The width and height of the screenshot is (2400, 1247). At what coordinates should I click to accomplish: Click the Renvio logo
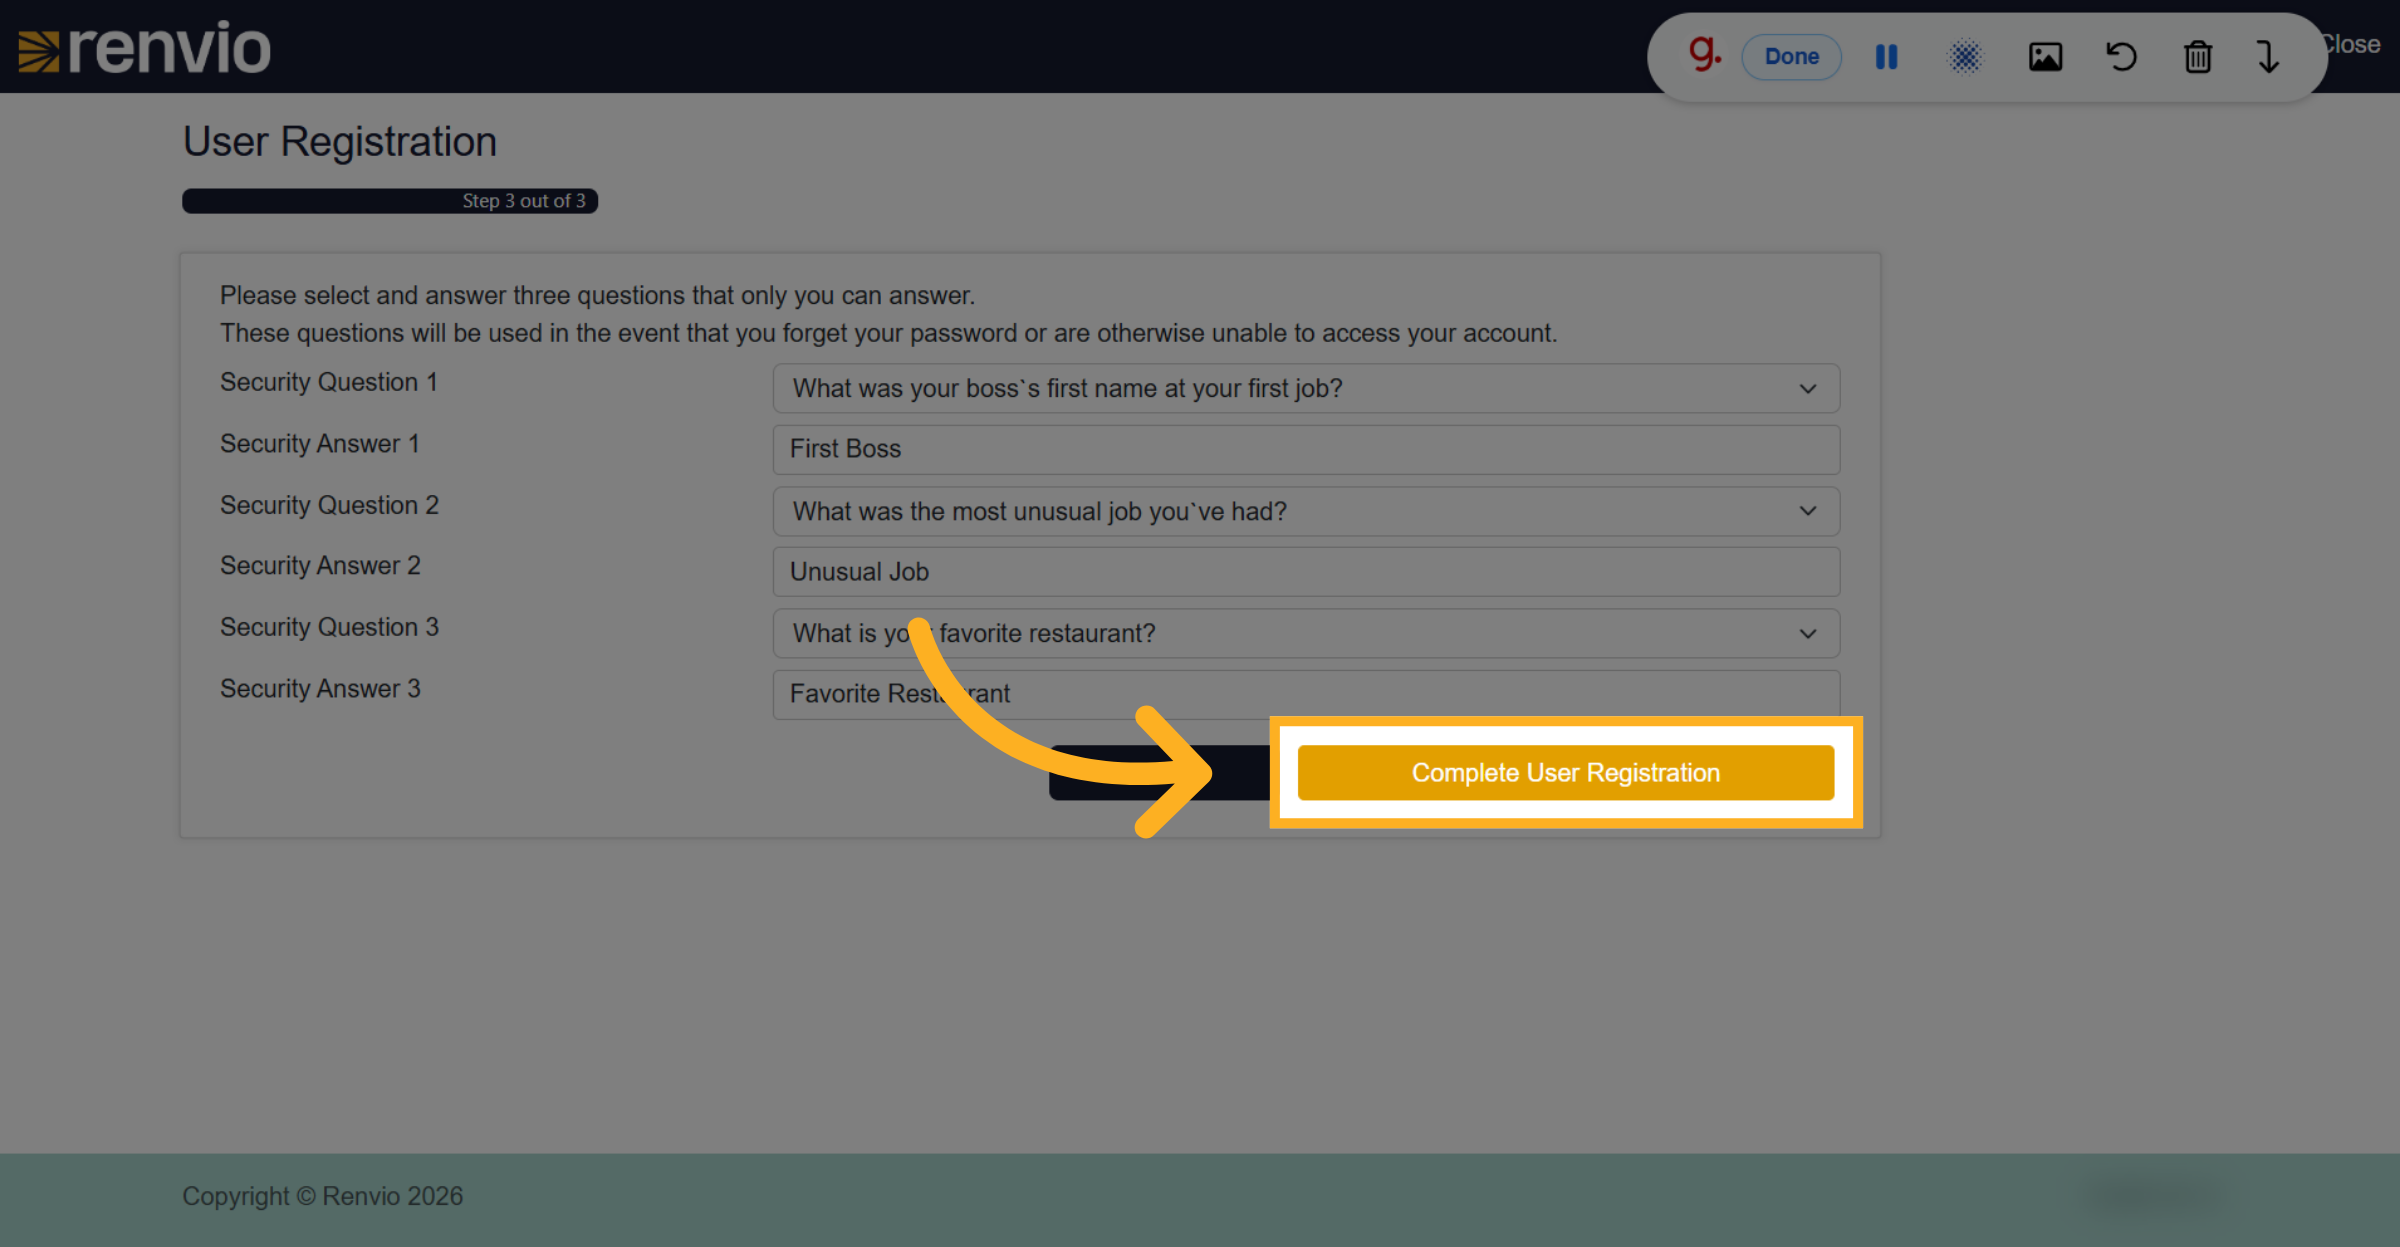pyautogui.click(x=145, y=48)
